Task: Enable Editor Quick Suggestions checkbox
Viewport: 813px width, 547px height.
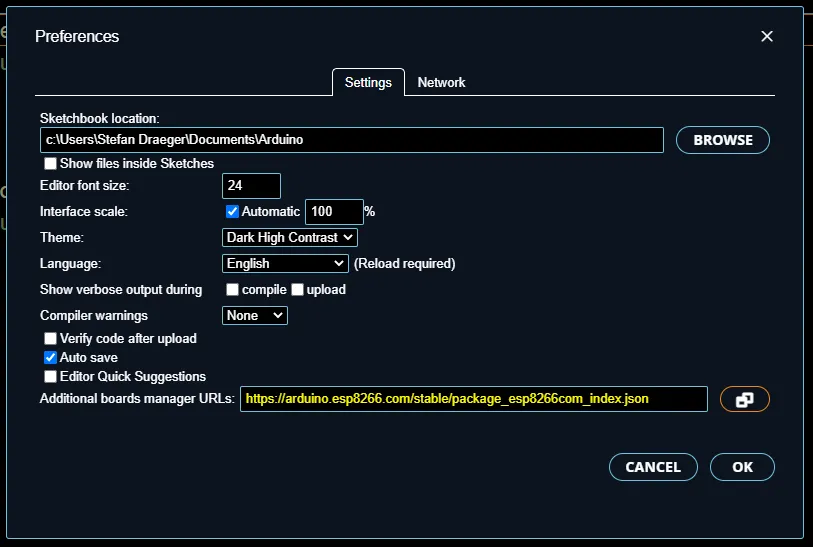Action: (50, 377)
